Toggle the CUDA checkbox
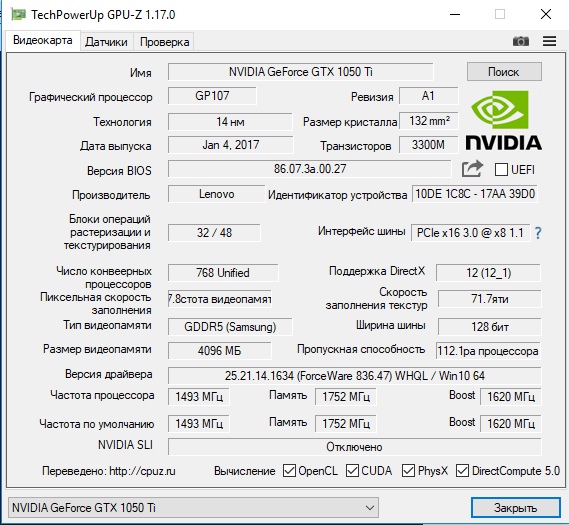 [x=352, y=471]
